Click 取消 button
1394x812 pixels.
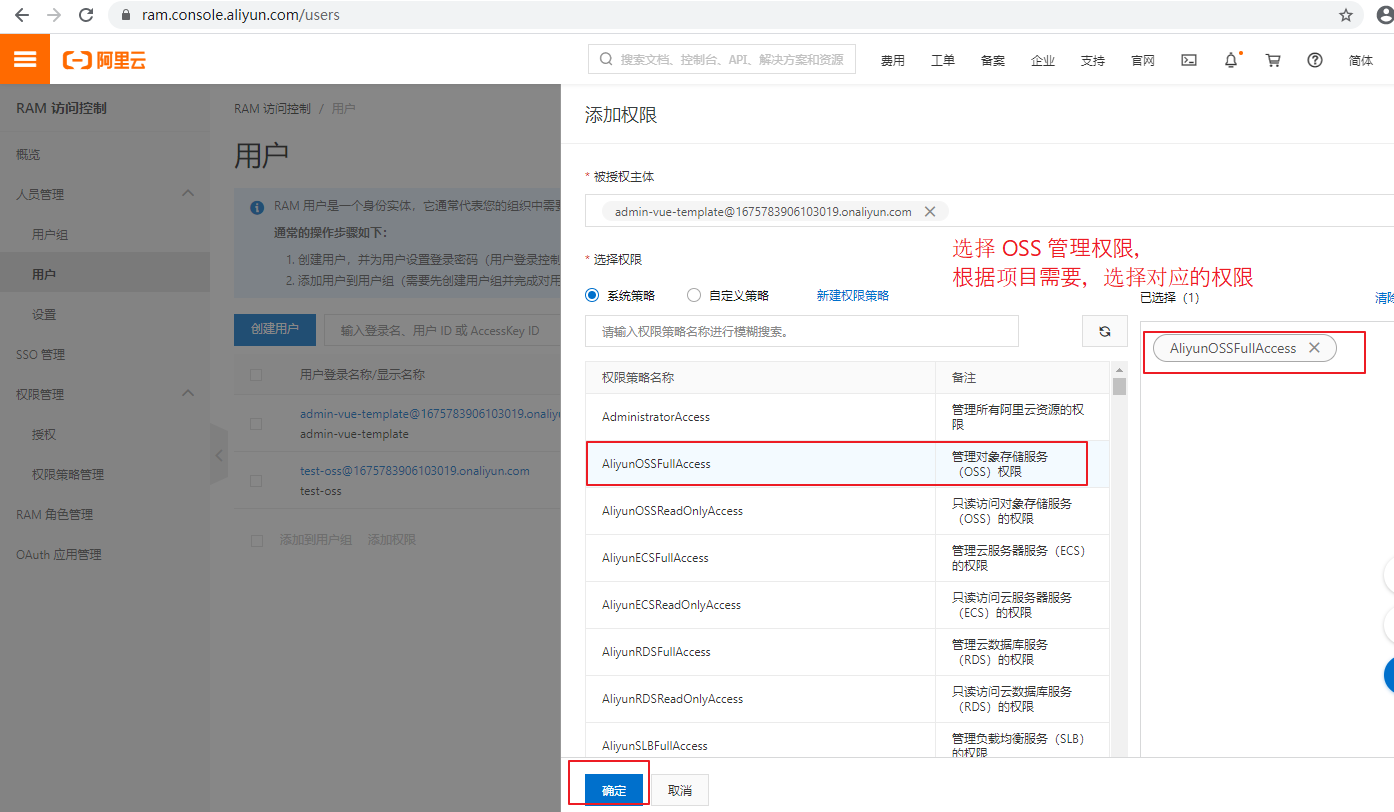coord(680,790)
